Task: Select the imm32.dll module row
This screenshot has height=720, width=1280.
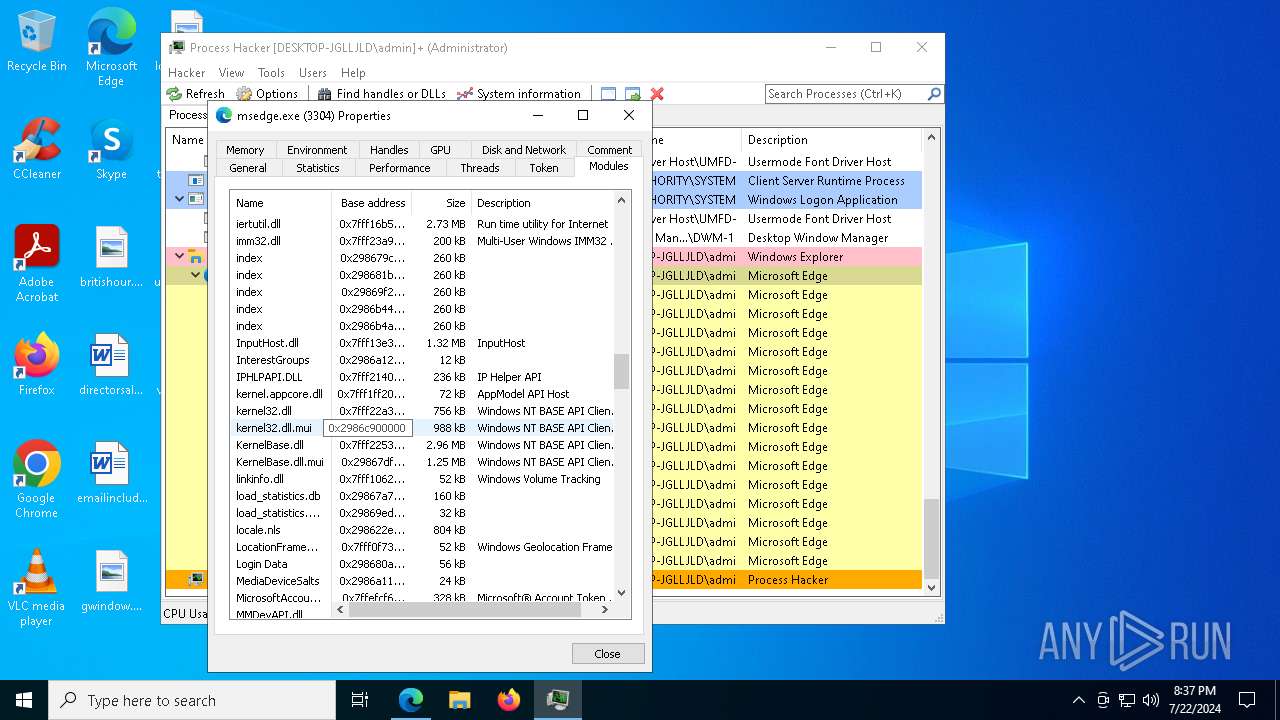Action: click(x=422, y=241)
